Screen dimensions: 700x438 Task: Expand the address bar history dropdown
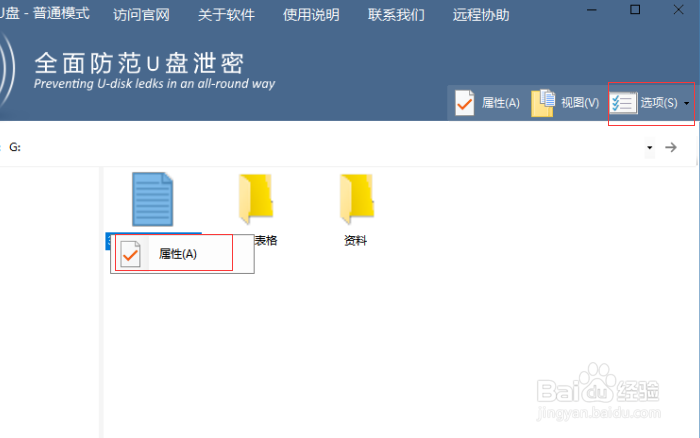click(650, 147)
